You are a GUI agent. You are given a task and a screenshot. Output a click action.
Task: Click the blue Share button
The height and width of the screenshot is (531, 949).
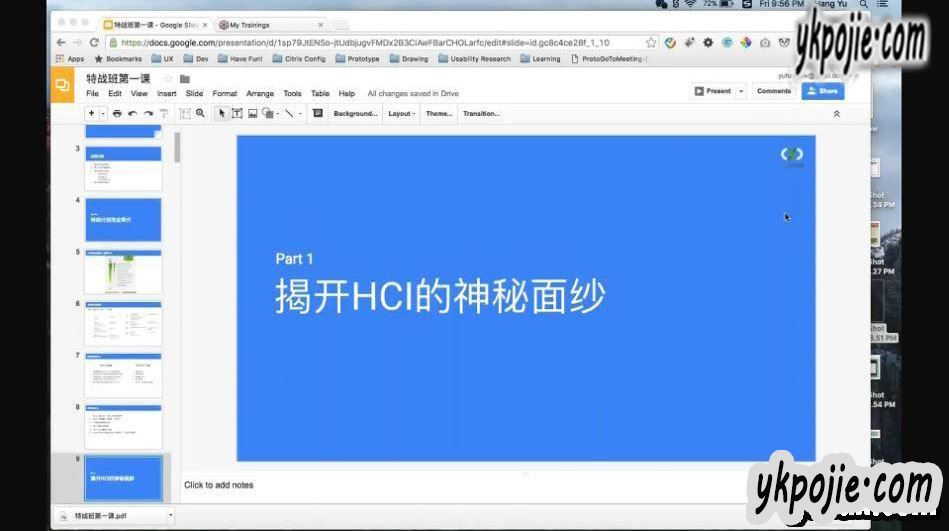tap(822, 91)
